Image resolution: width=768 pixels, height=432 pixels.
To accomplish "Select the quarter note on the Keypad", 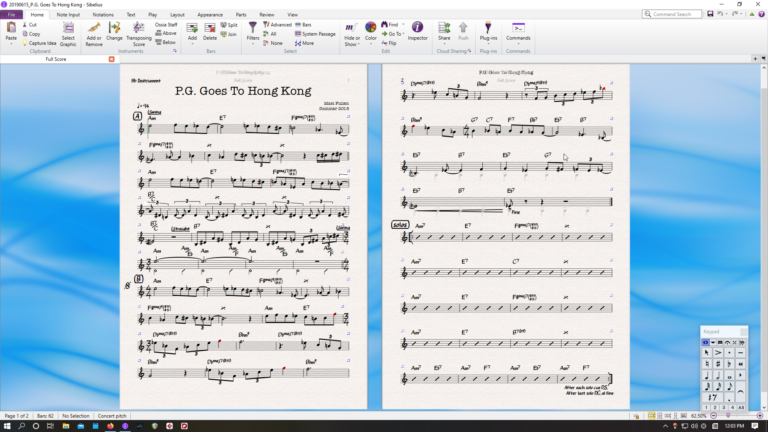I will click(x=707, y=375).
